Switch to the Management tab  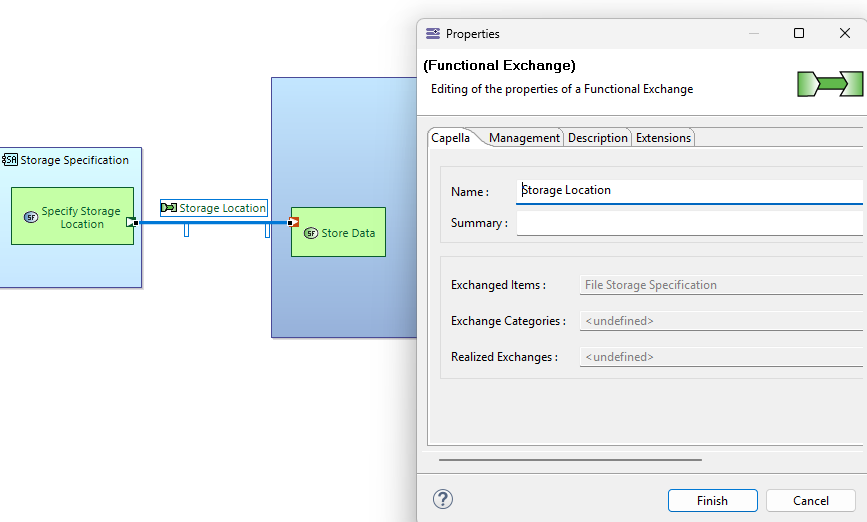[524, 138]
